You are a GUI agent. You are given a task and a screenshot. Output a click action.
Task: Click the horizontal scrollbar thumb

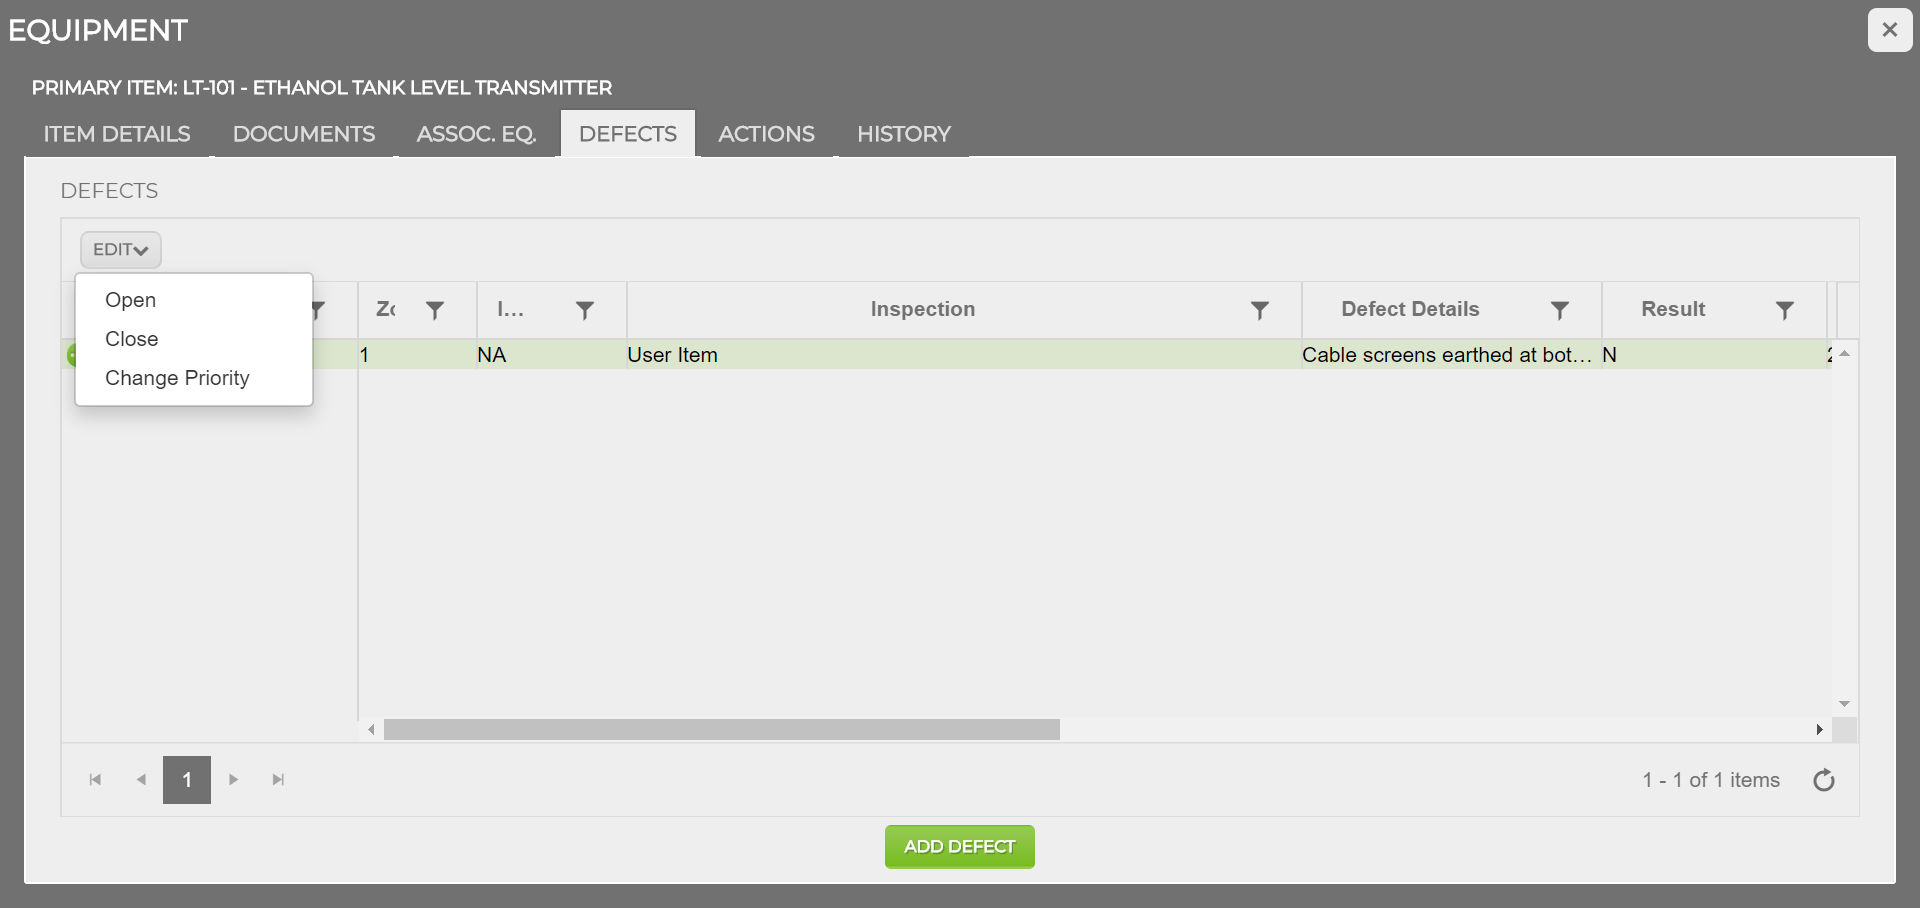(721, 730)
